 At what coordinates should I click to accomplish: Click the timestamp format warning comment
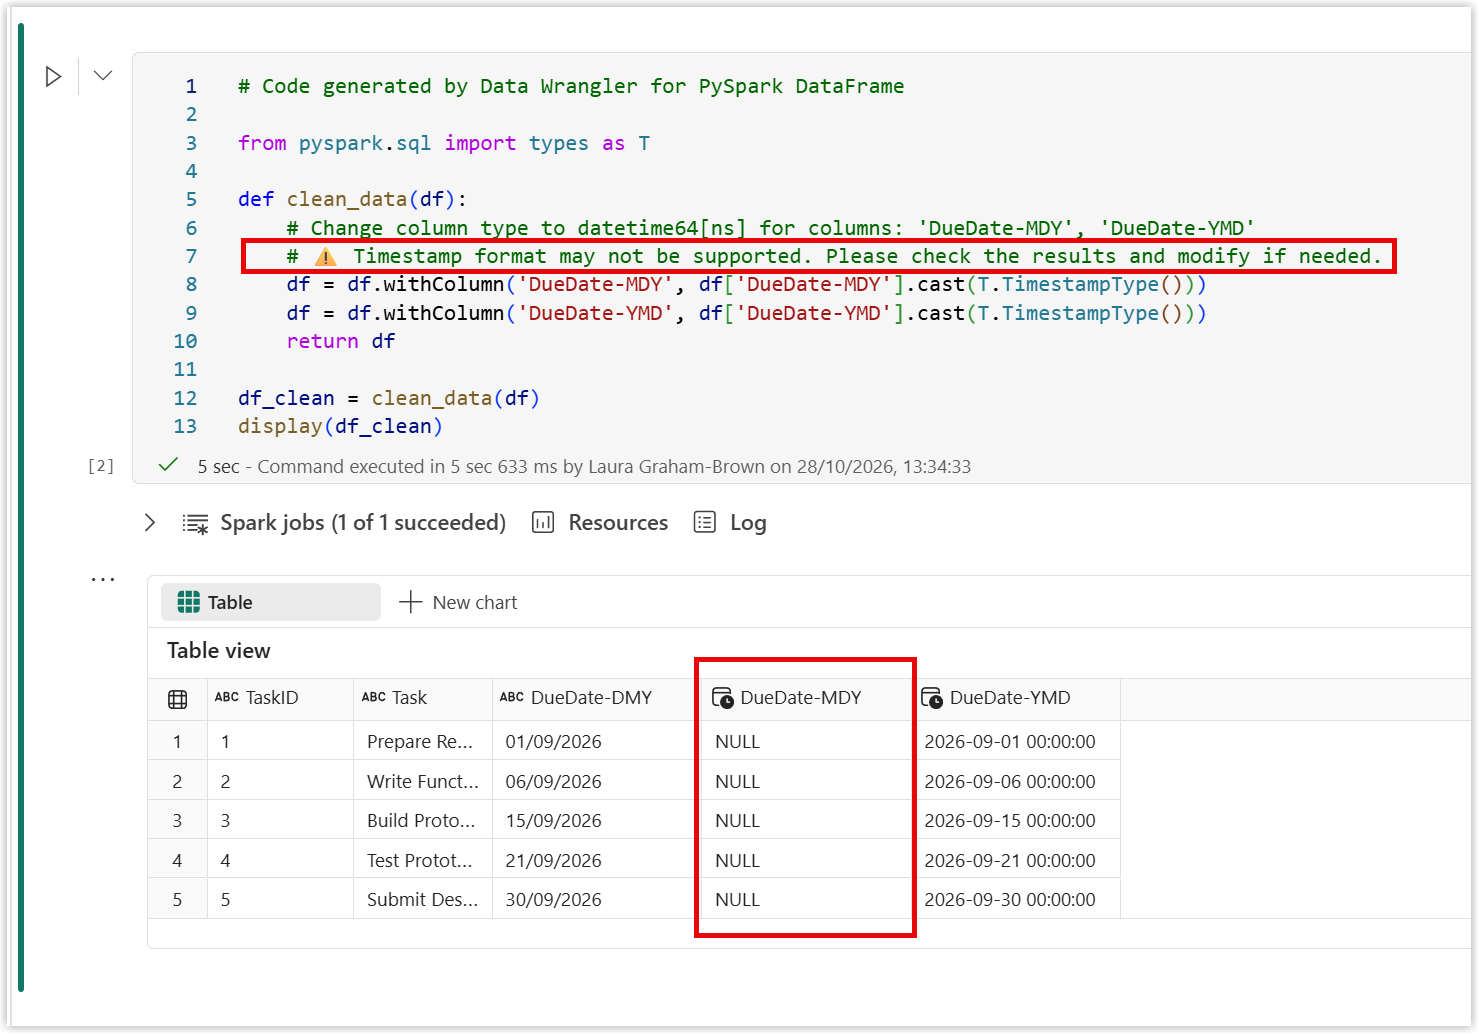click(834, 256)
